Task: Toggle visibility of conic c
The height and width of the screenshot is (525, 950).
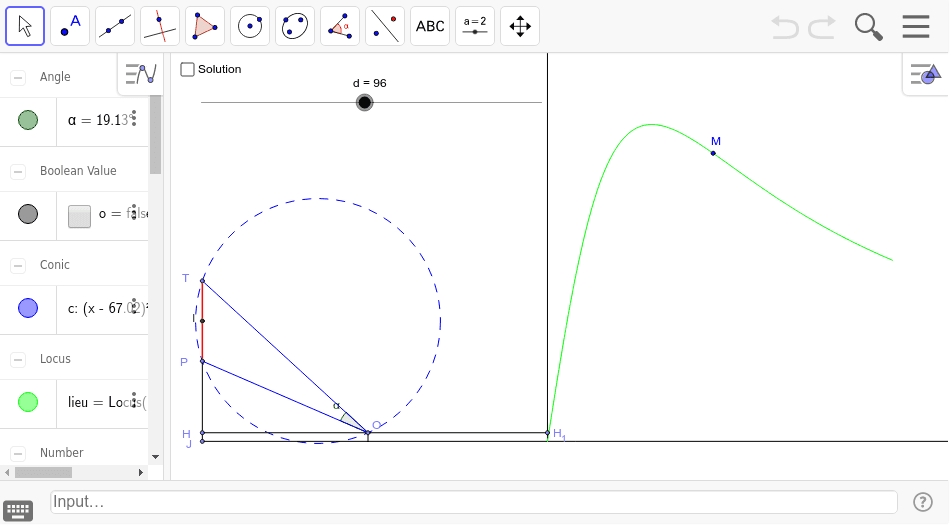Action: point(28,308)
